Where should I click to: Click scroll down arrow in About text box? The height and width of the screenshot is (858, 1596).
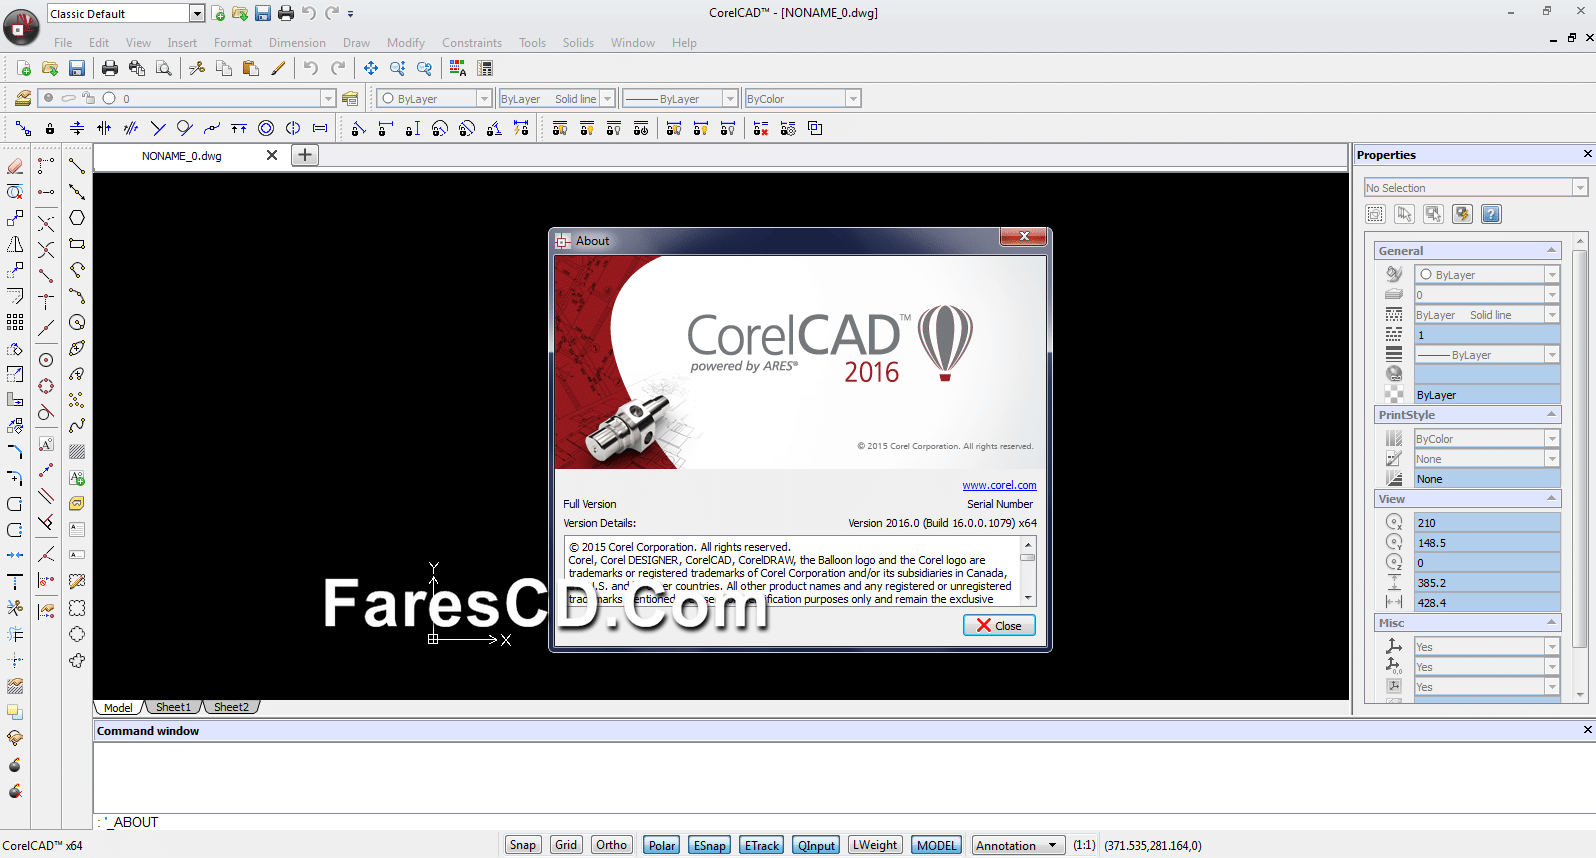(1028, 598)
